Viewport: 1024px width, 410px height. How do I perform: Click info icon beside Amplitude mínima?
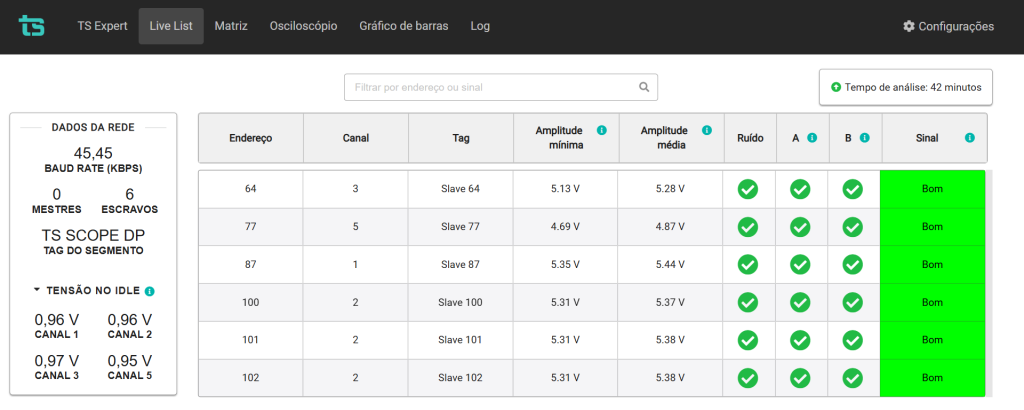click(601, 130)
